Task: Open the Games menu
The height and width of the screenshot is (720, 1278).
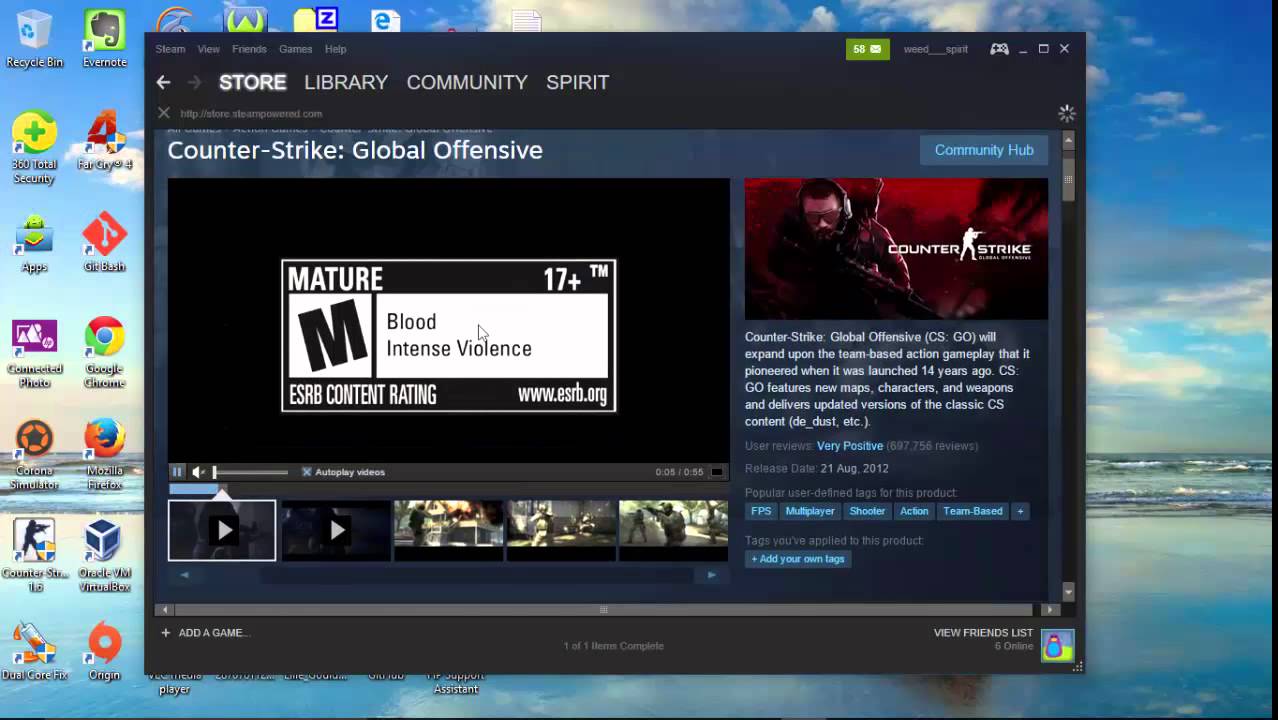Action: [296, 49]
